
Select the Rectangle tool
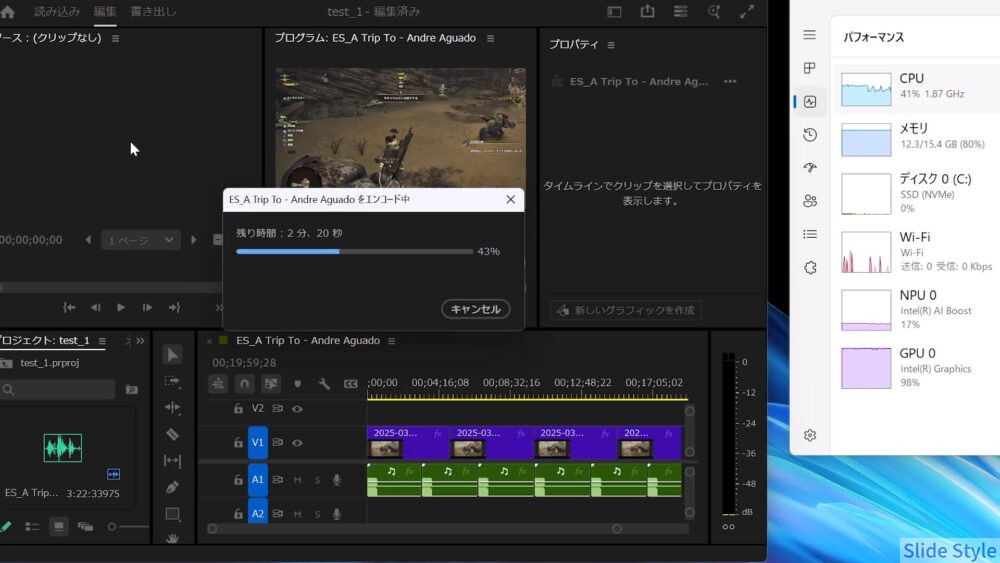[173, 514]
